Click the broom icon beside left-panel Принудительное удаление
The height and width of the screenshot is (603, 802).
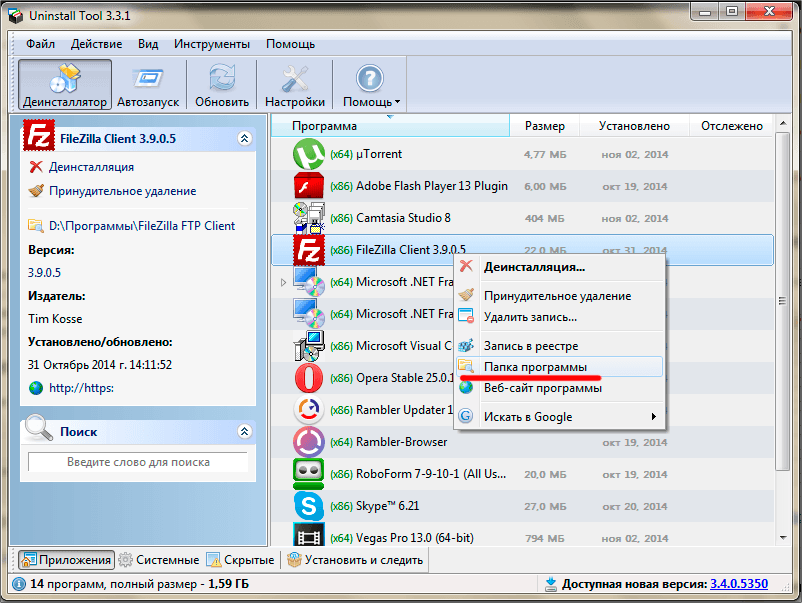click(36, 191)
